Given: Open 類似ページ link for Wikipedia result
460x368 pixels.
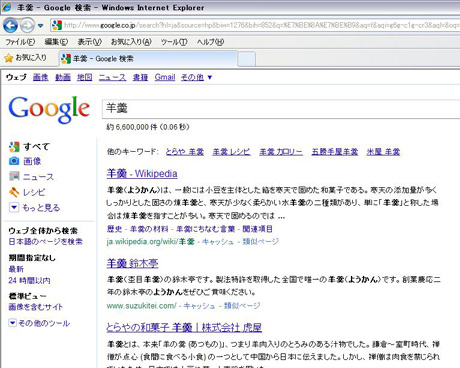Looking at the screenshot, I should pos(261,241).
